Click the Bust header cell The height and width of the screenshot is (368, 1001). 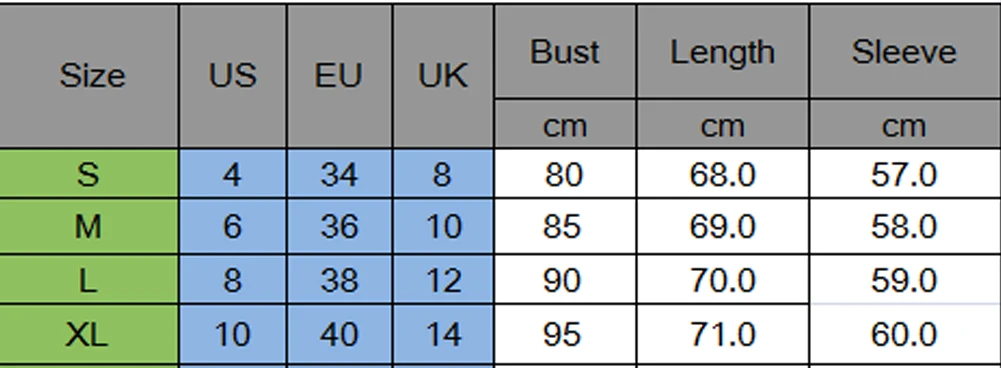tap(565, 52)
